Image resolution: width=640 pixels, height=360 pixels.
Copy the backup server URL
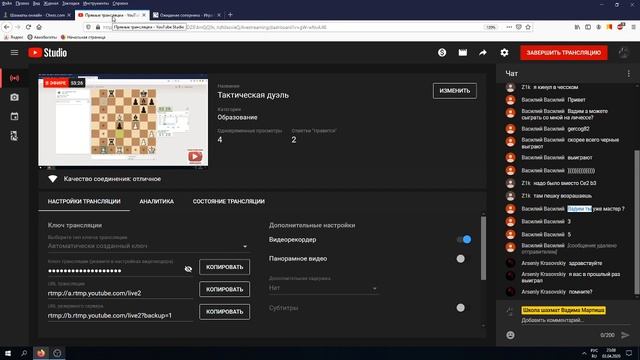tap(224, 312)
